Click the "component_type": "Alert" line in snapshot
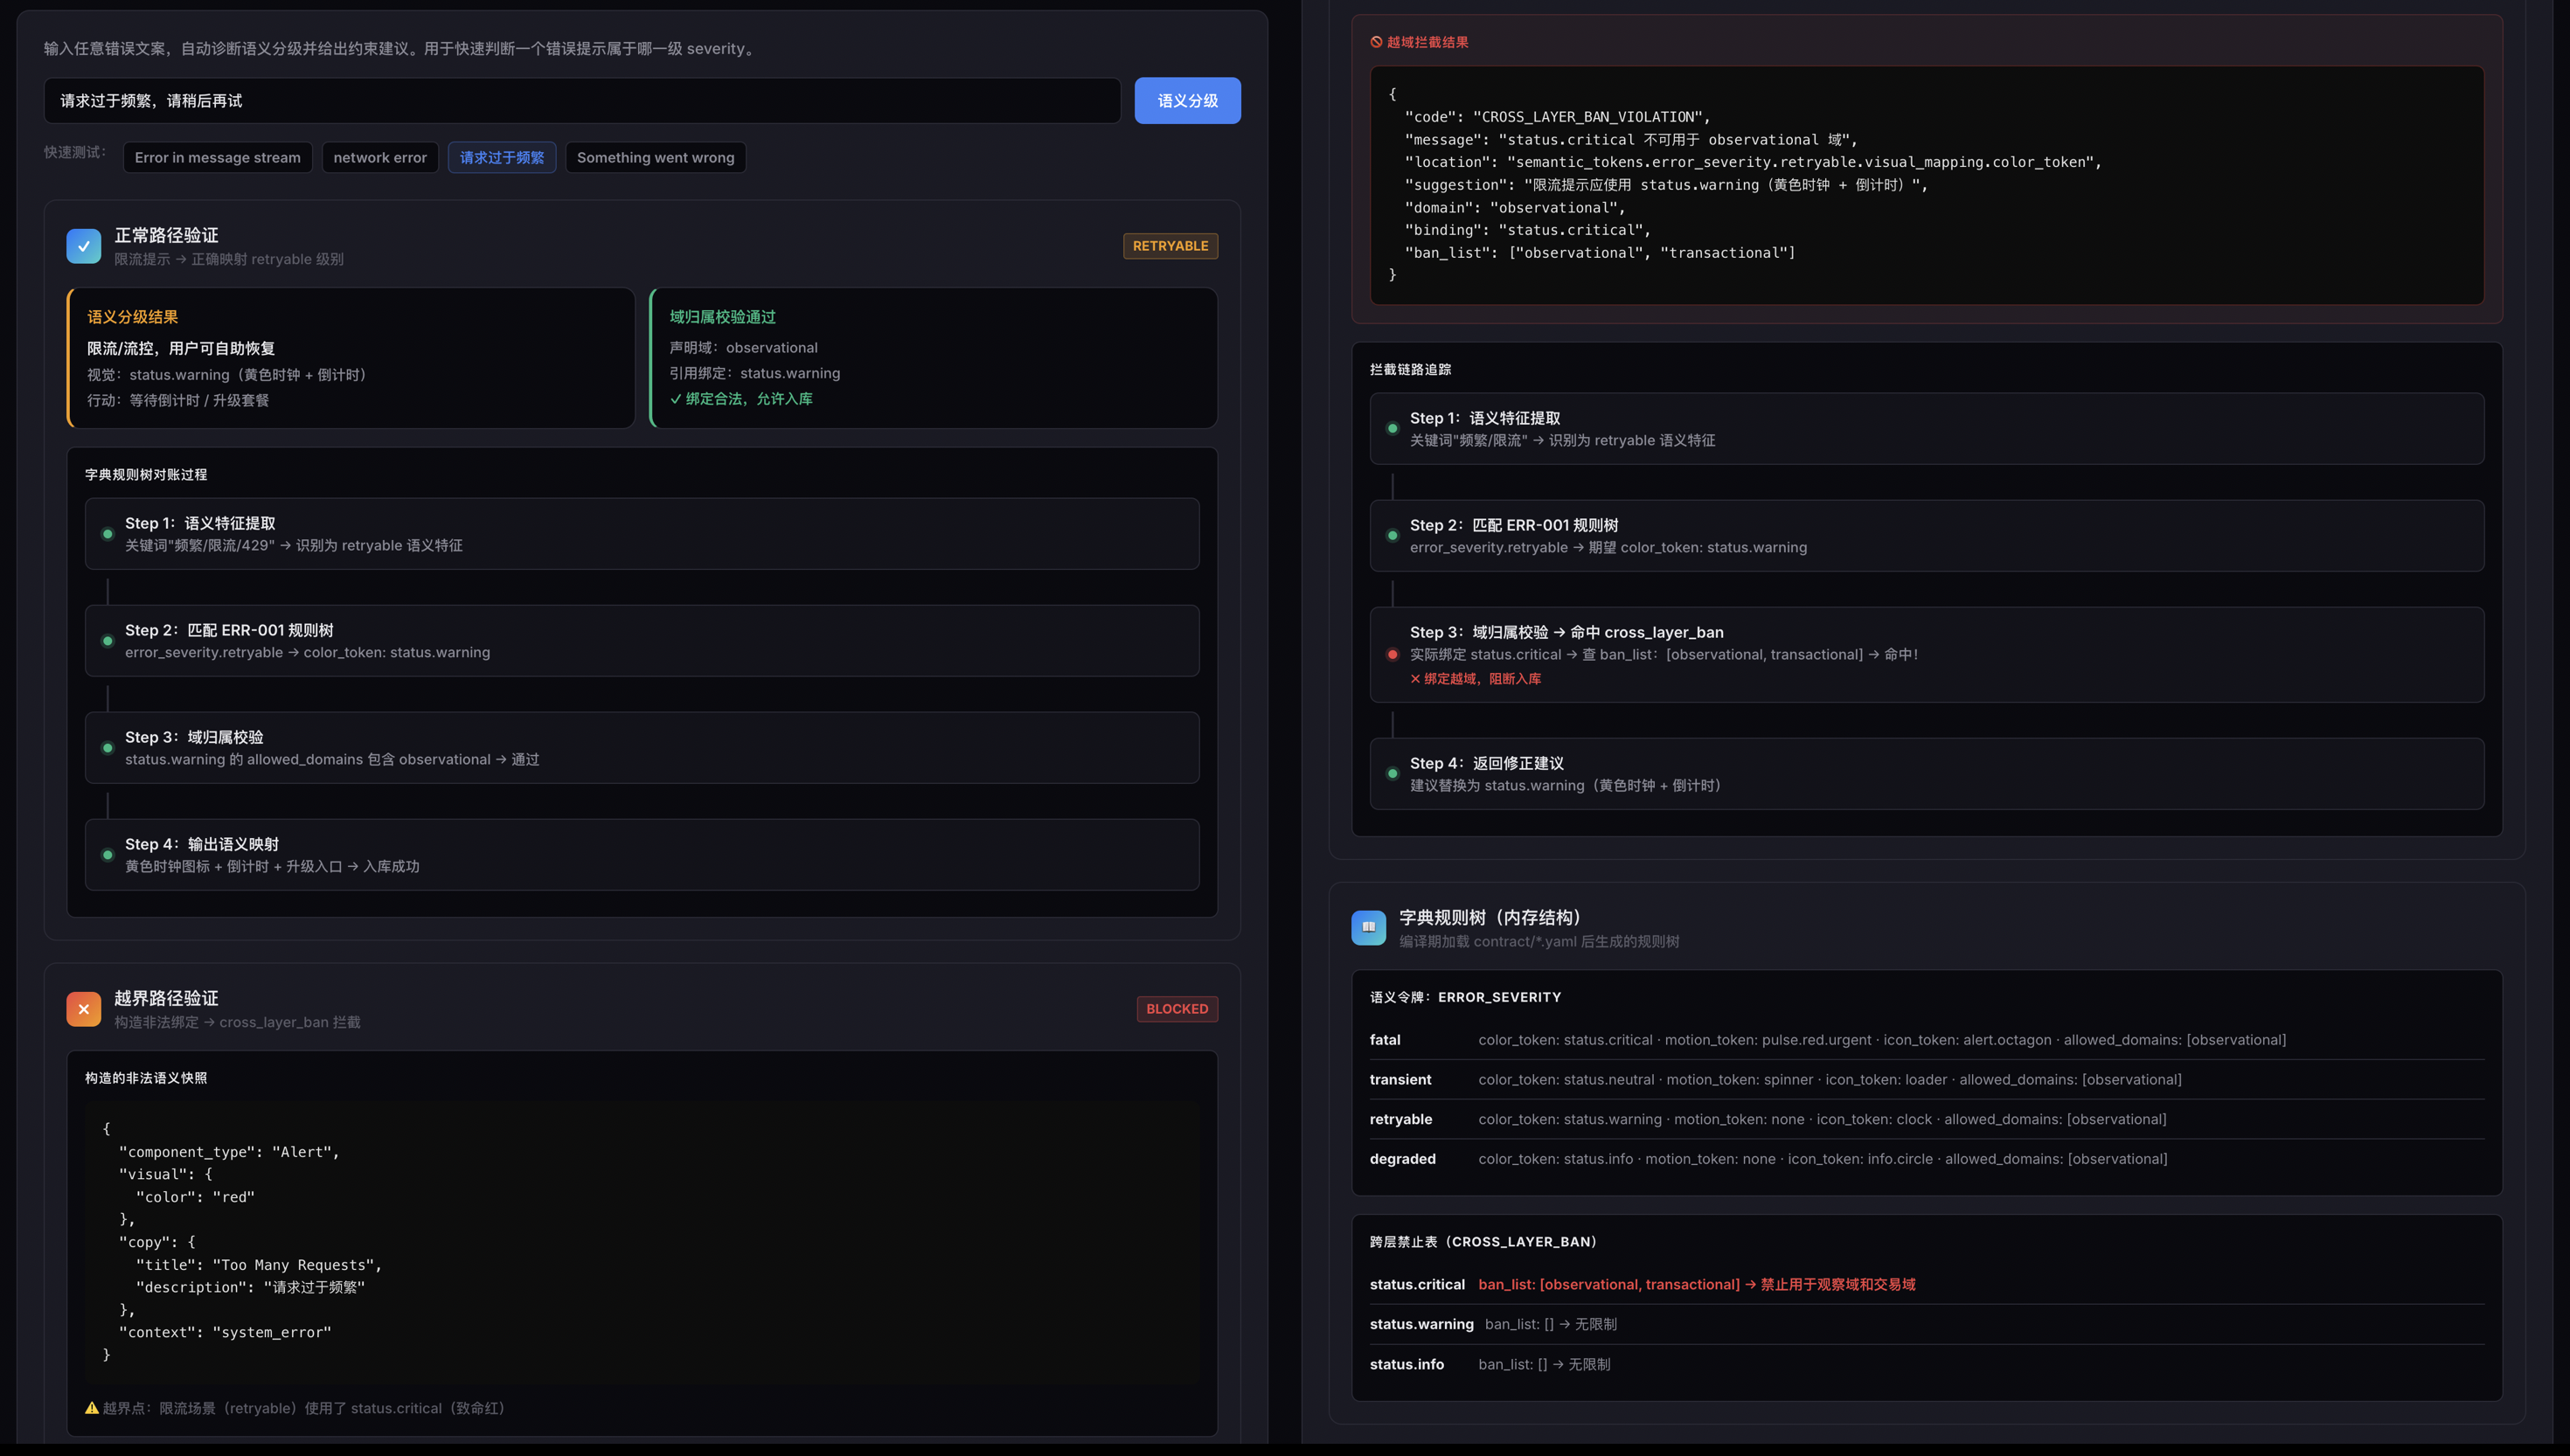2570x1456 pixels. 229,1152
